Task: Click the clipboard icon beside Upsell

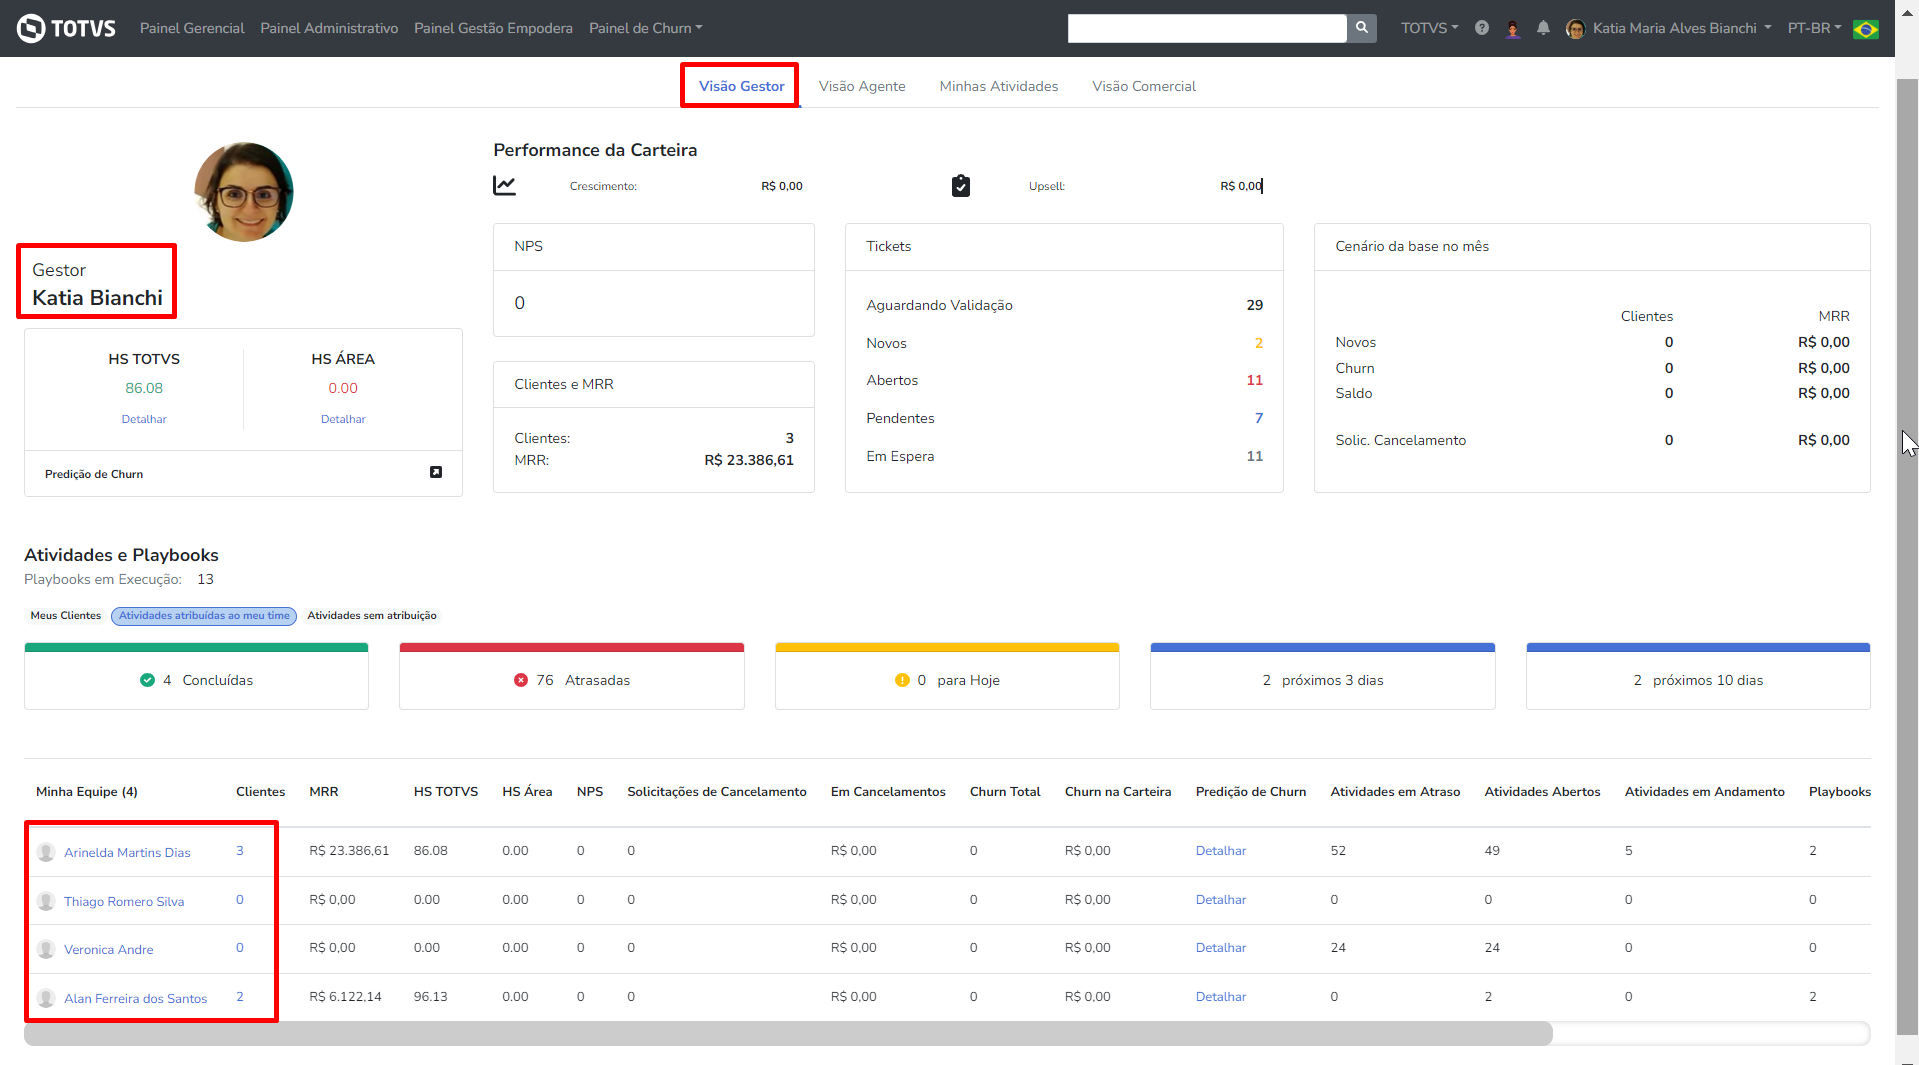Action: pos(961,186)
